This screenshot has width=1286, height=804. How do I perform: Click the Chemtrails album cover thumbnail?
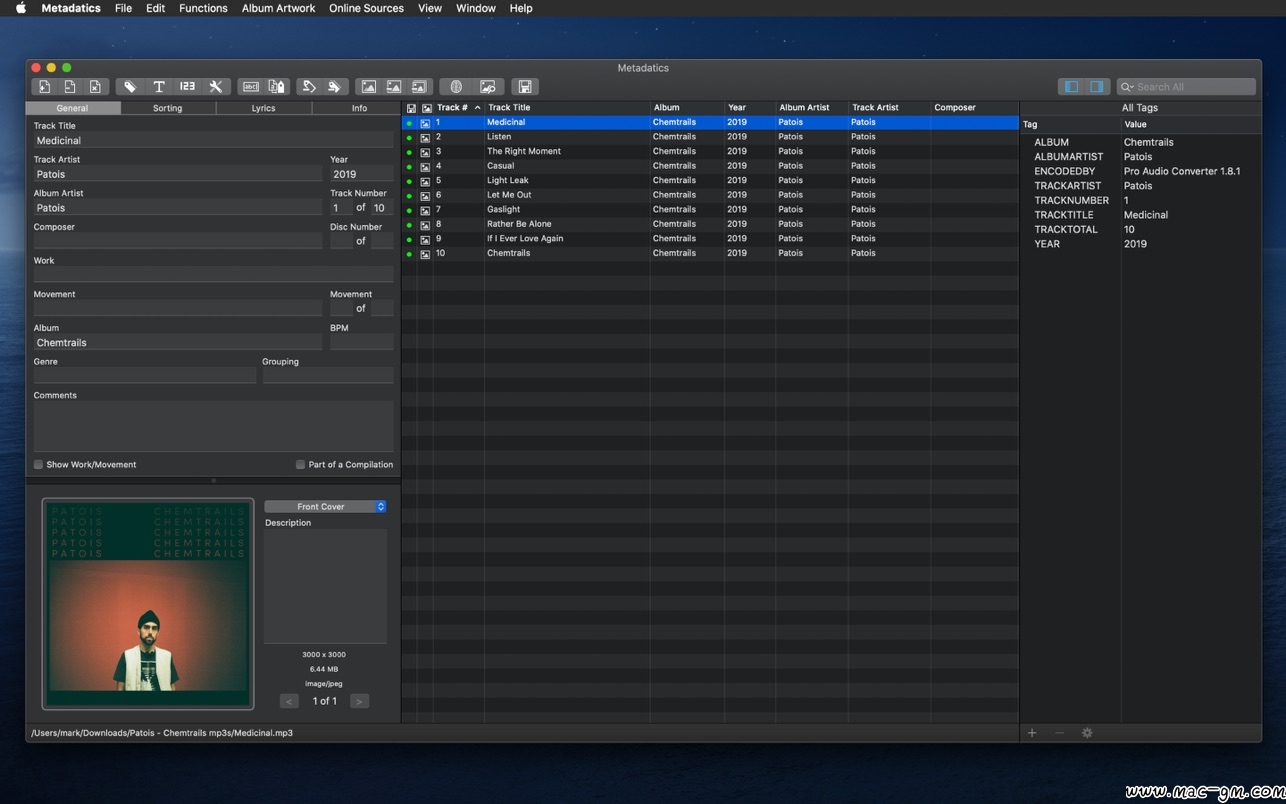(x=148, y=603)
